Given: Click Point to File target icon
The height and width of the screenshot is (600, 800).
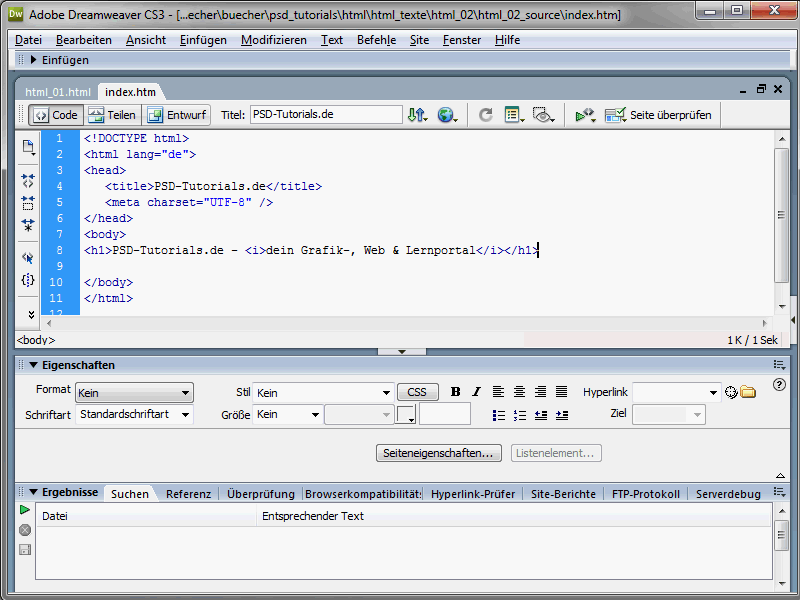Looking at the screenshot, I should coord(731,392).
